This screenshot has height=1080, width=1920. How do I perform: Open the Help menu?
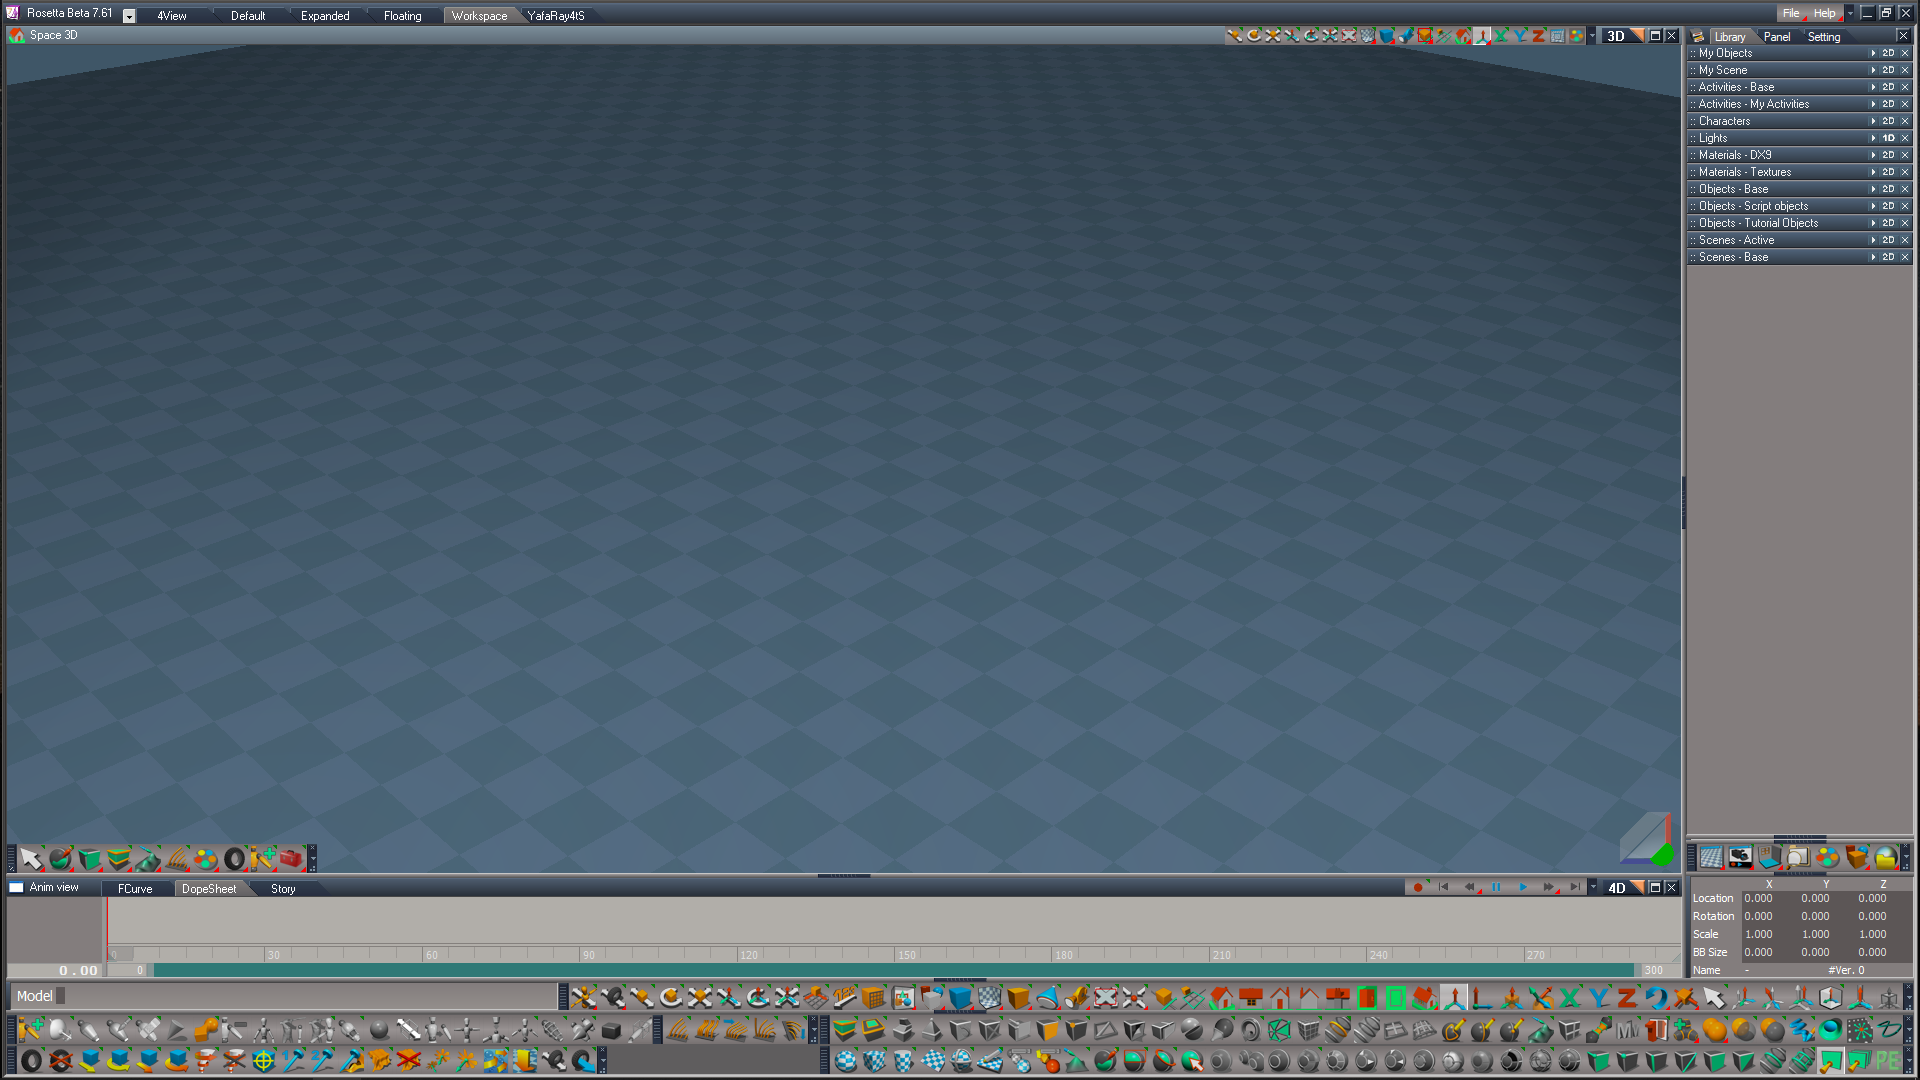(1825, 13)
